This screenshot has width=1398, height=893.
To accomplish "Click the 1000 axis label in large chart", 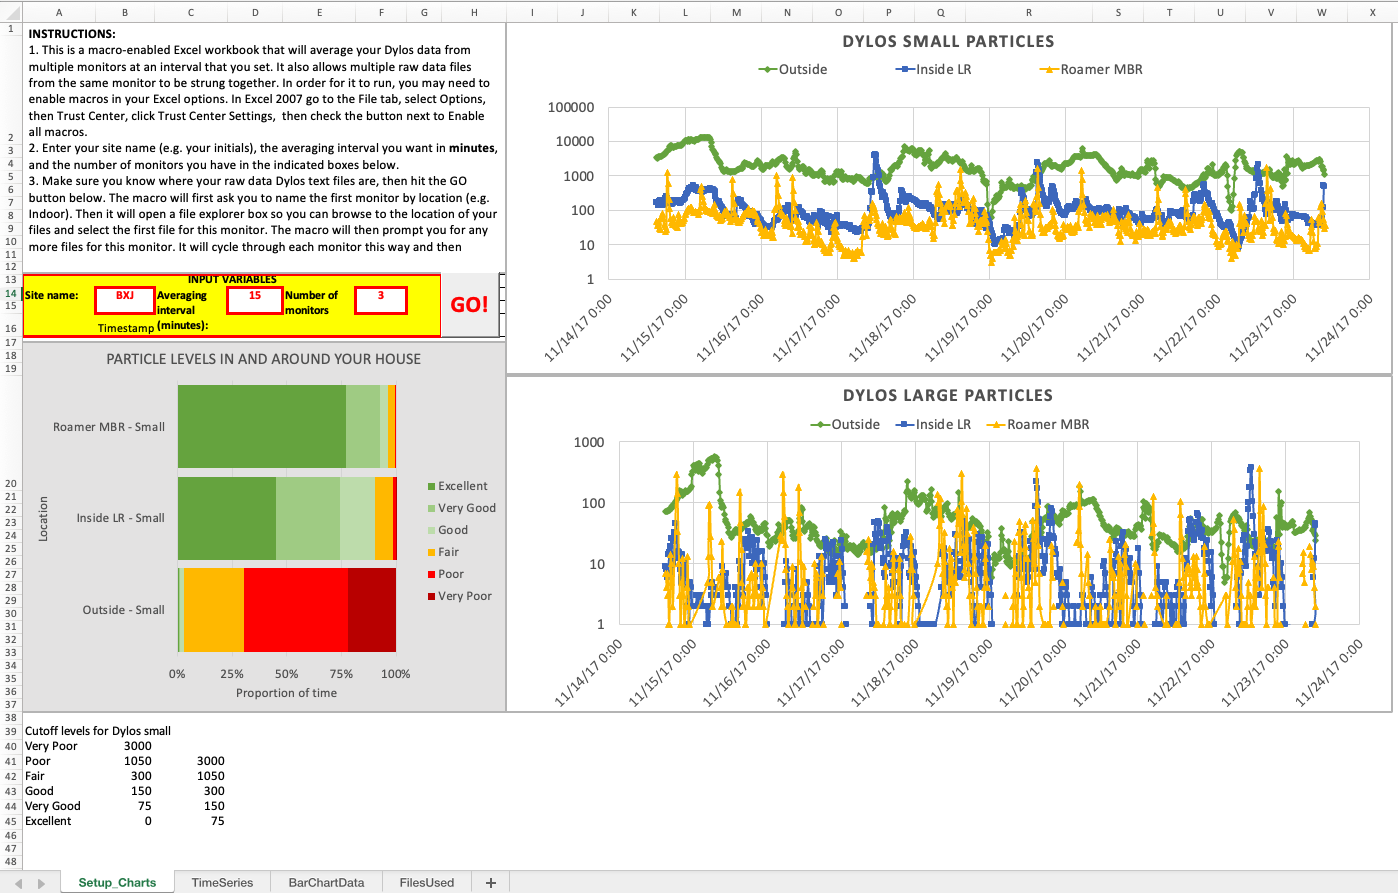I will (589, 442).
